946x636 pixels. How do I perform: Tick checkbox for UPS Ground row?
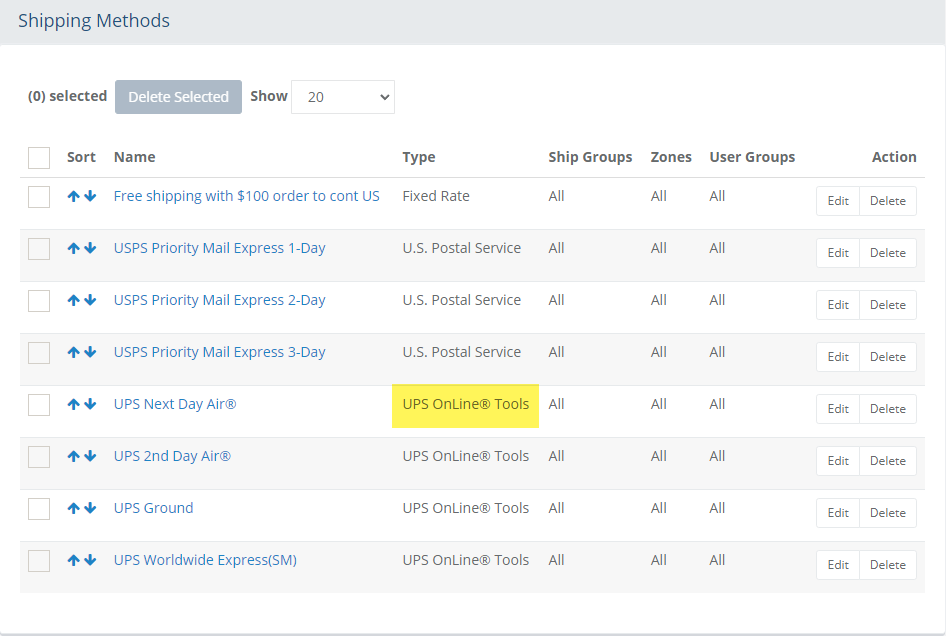coord(39,509)
